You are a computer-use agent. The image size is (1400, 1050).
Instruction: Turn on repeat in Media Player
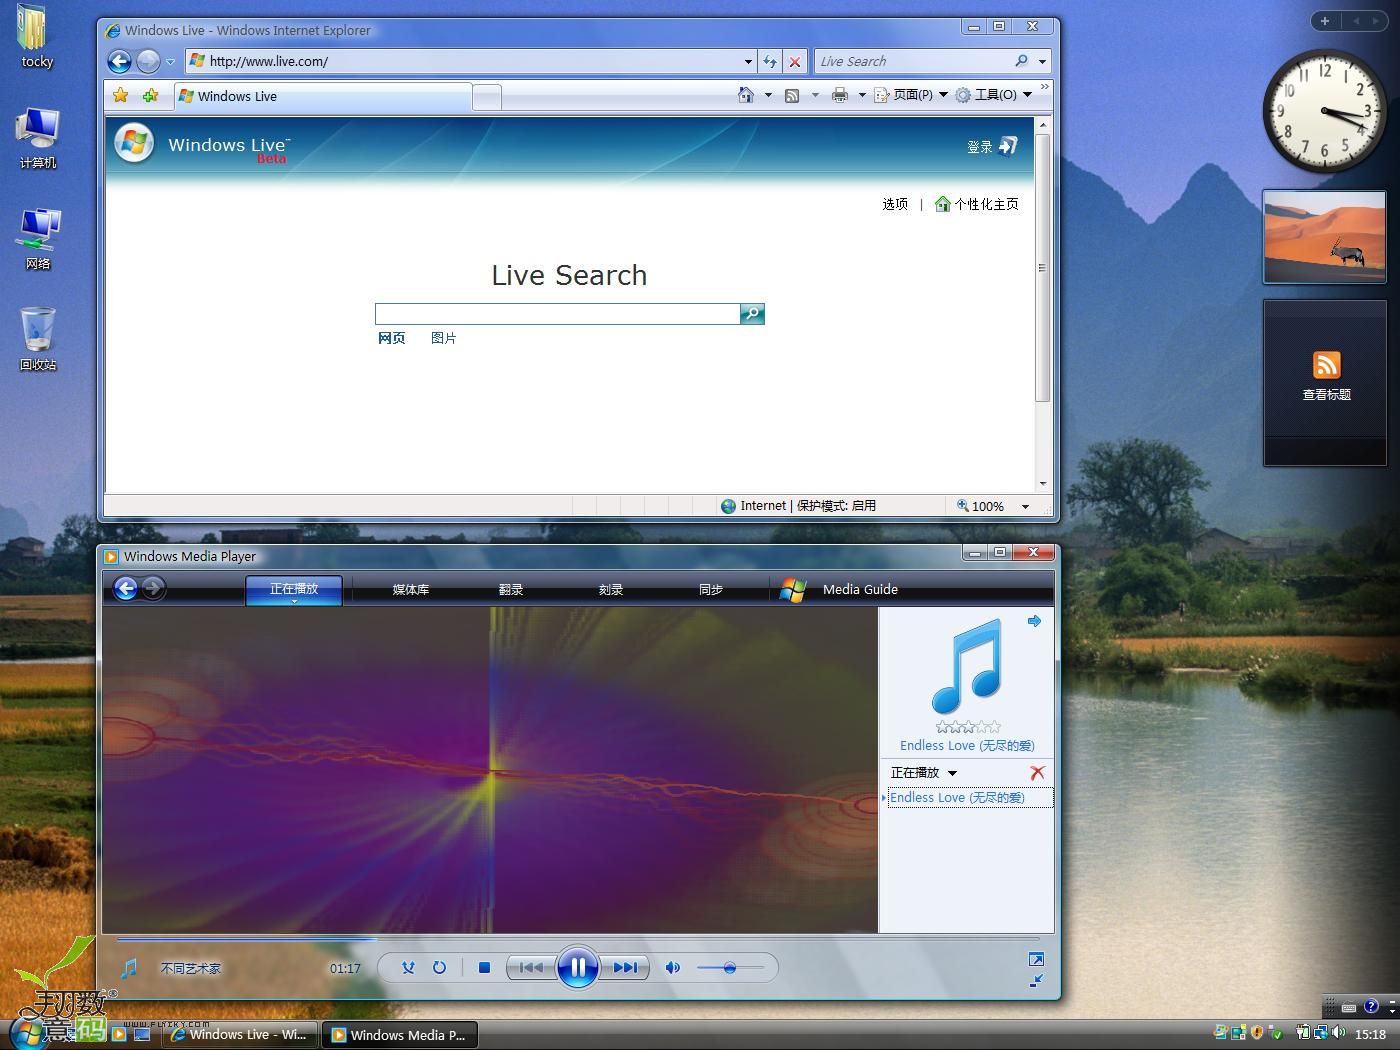[439, 967]
